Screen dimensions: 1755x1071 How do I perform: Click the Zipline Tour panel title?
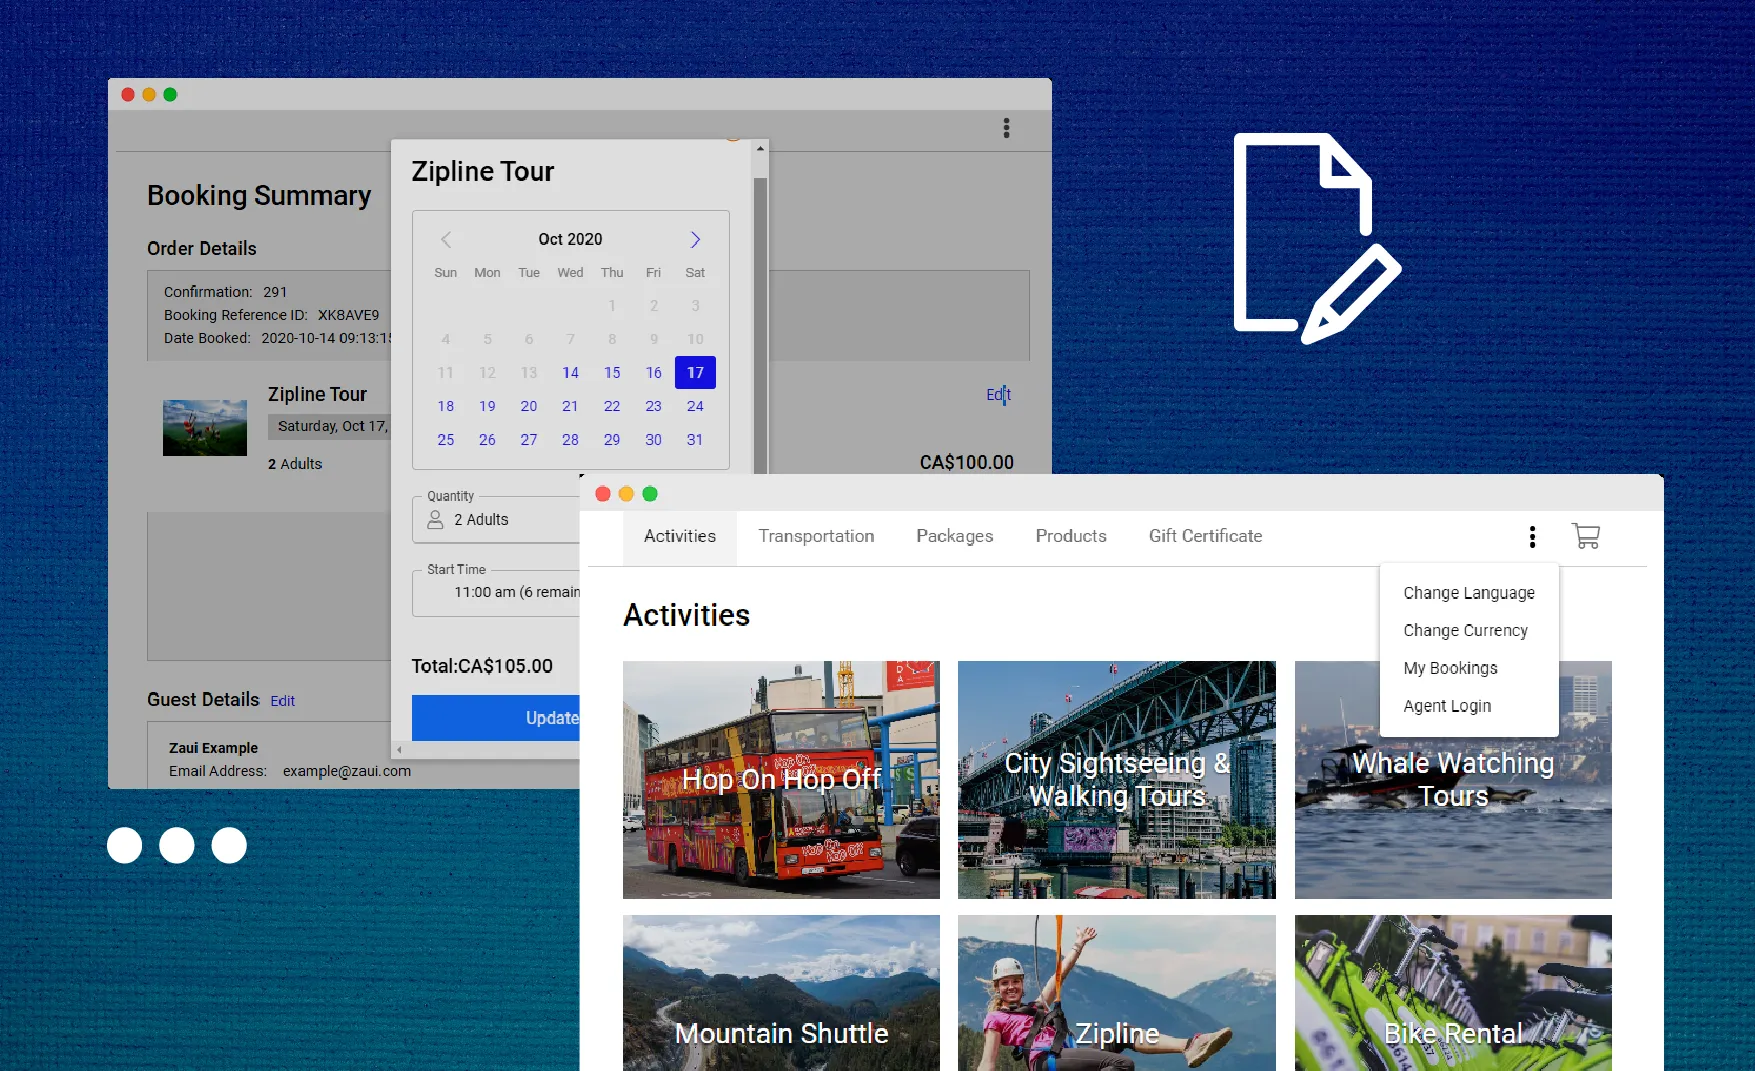pyautogui.click(x=483, y=171)
